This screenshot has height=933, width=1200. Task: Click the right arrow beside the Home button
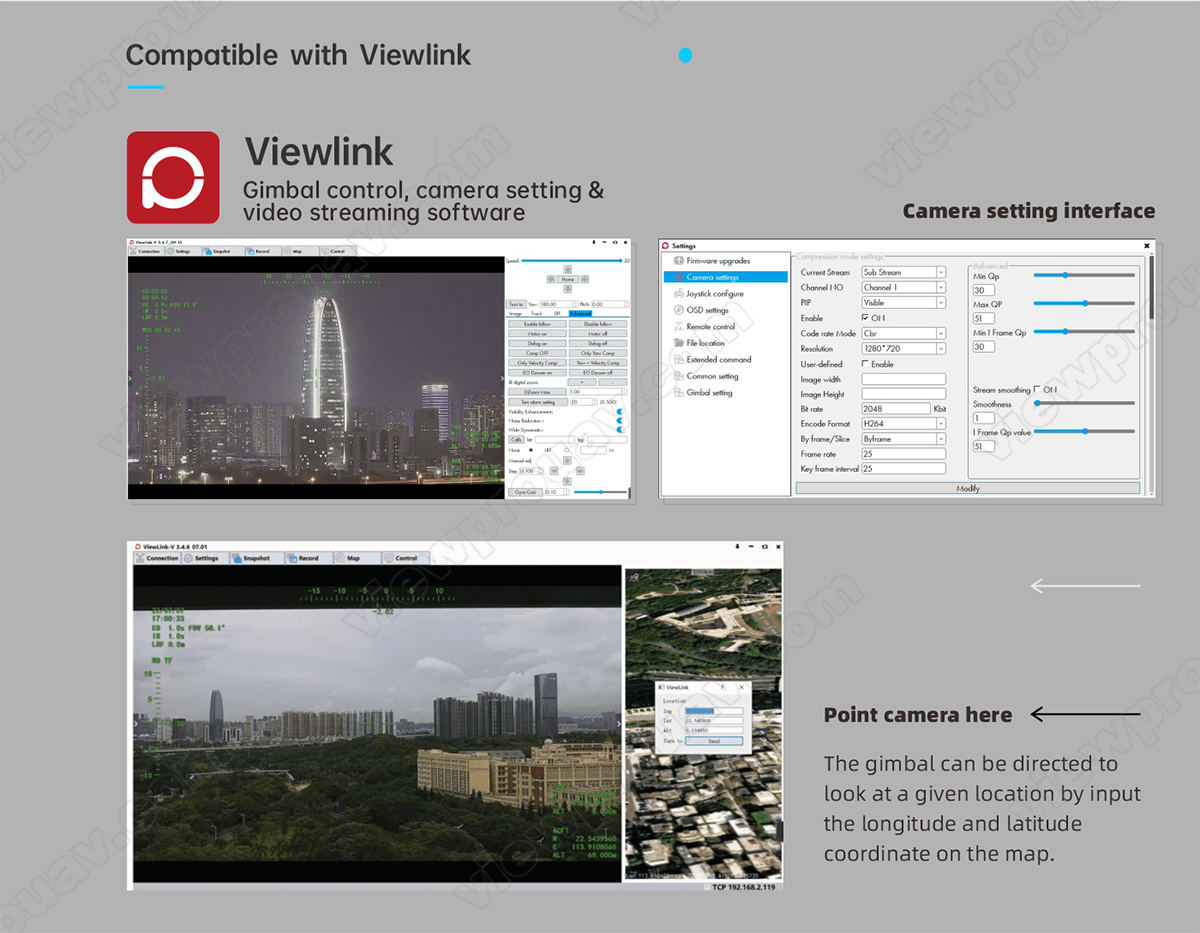pyautogui.click(x=583, y=280)
